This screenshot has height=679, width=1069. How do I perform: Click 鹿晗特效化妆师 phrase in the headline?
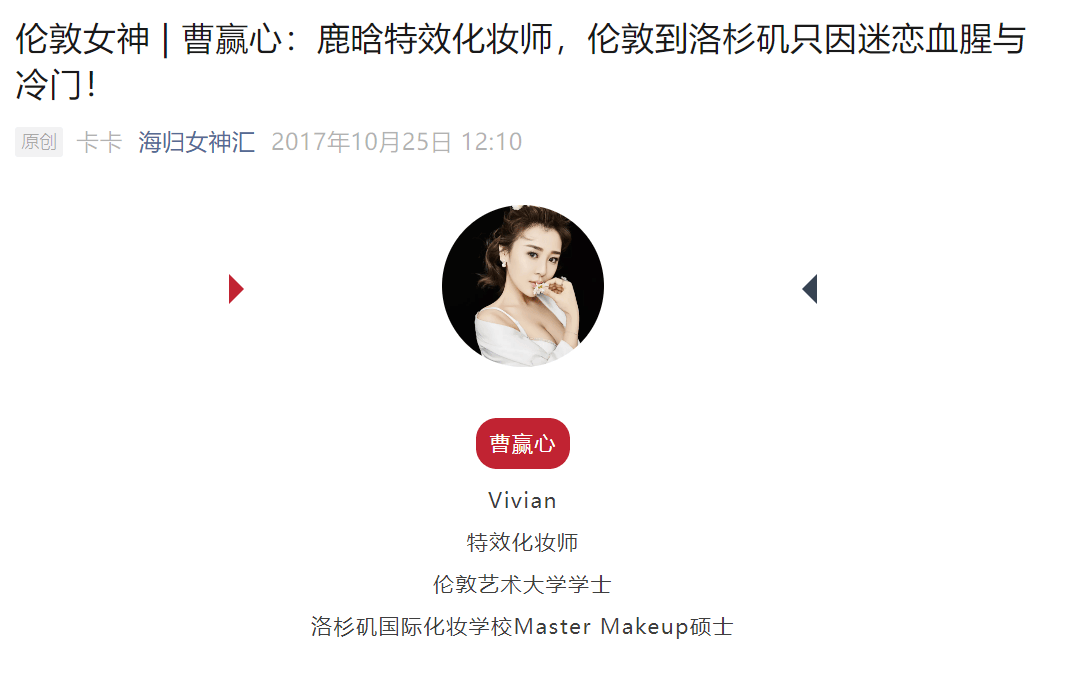pyautogui.click(x=435, y=39)
